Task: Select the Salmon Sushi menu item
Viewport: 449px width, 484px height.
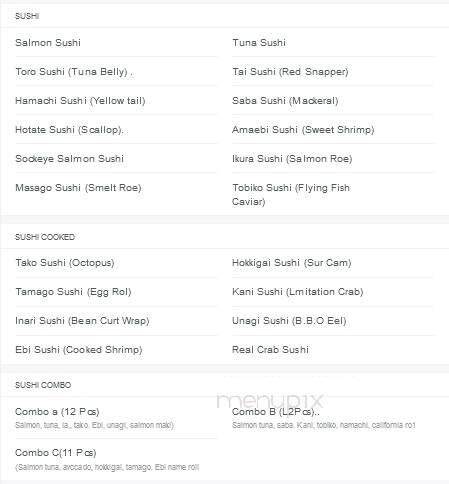Action: coord(48,43)
